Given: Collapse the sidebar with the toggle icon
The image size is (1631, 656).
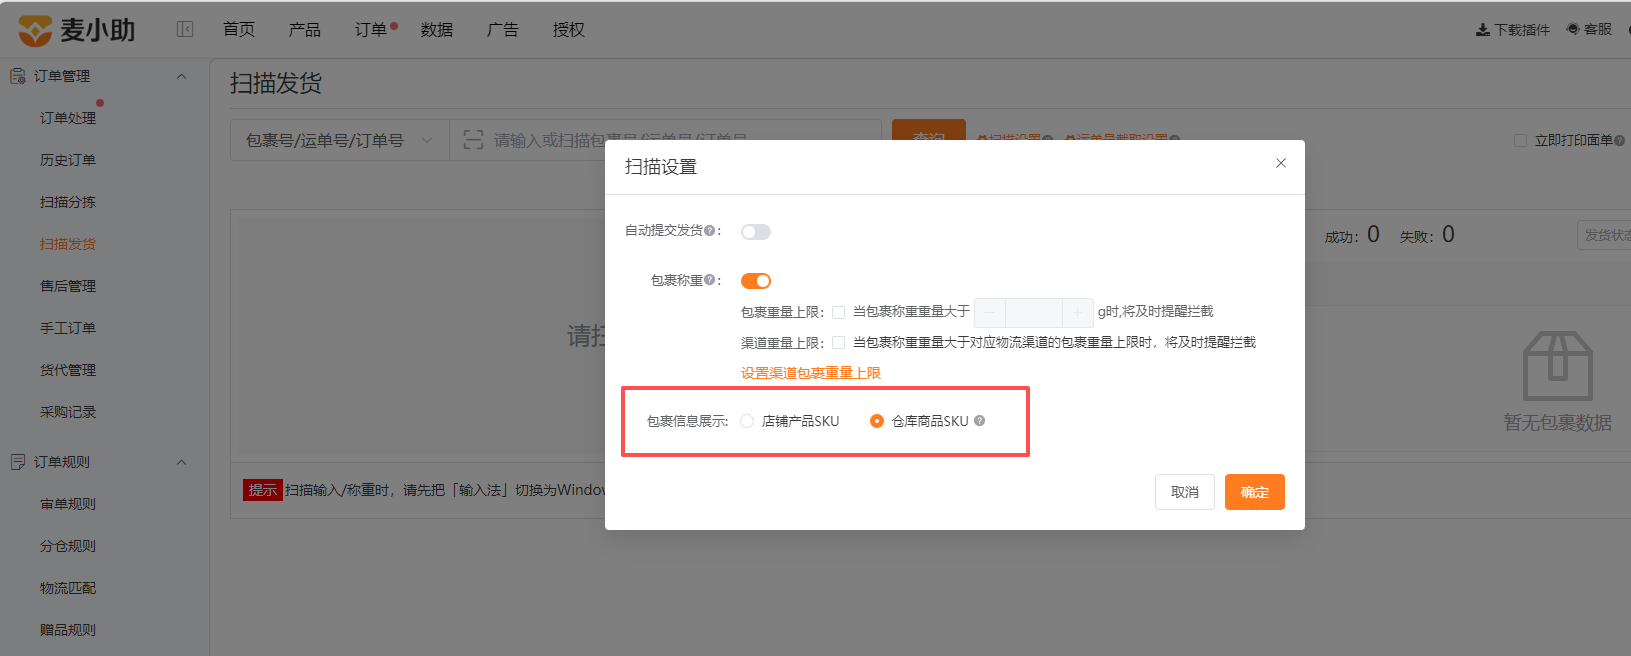Looking at the screenshot, I should point(185,29).
